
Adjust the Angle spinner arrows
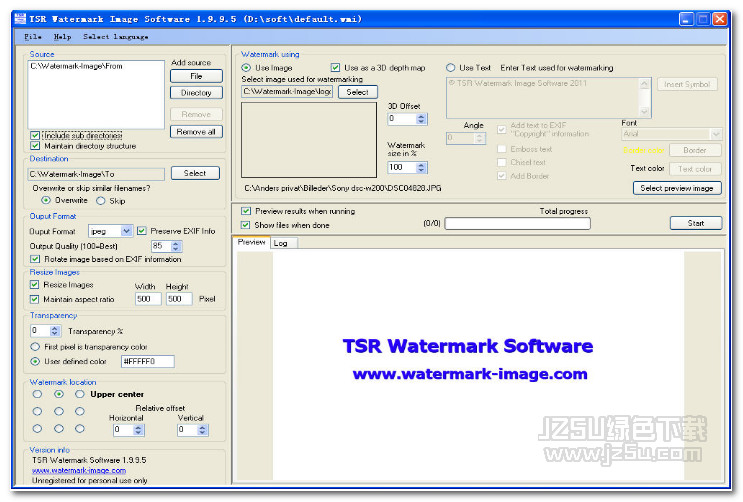click(x=480, y=138)
